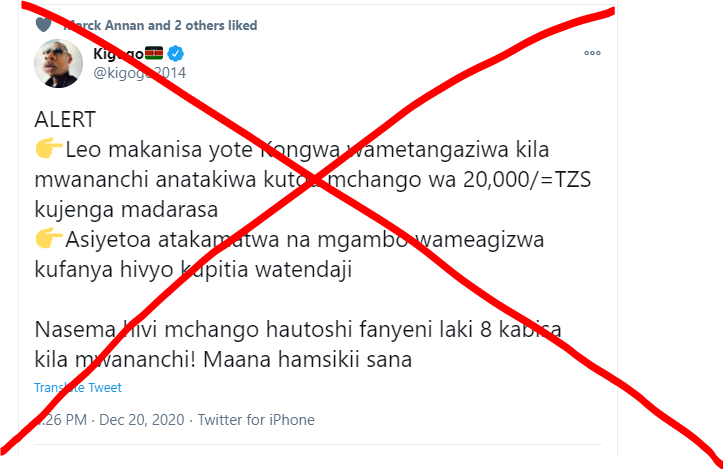Viewport: 723px width, 469px height.
Task: Click the heart icon beside liked notice
Action: (43, 24)
